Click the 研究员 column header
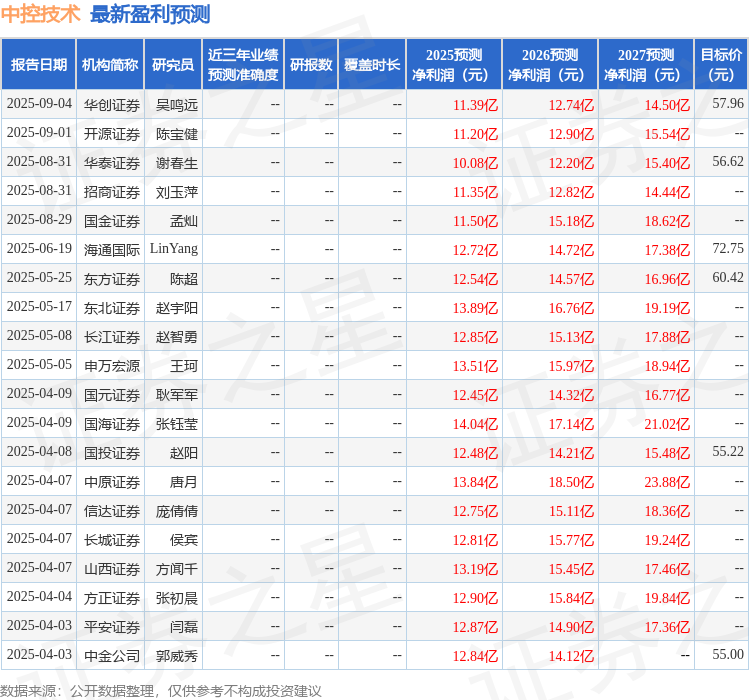 click(x=173, y=65)
